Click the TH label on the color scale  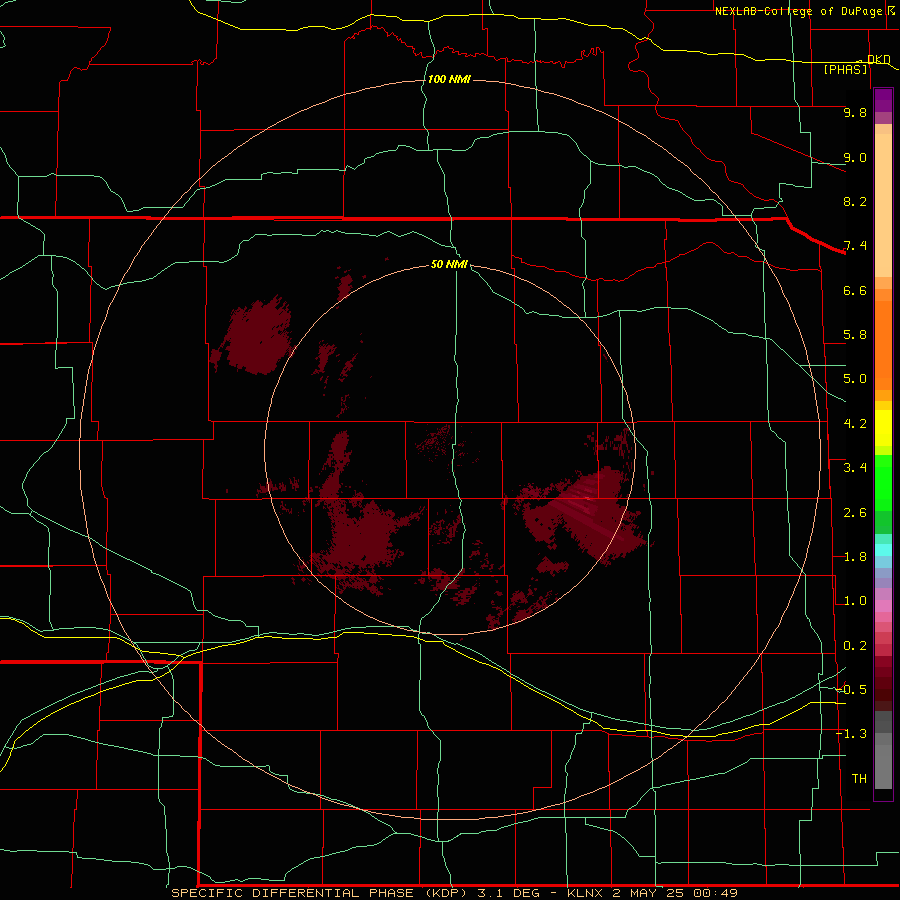coord(859,779)
